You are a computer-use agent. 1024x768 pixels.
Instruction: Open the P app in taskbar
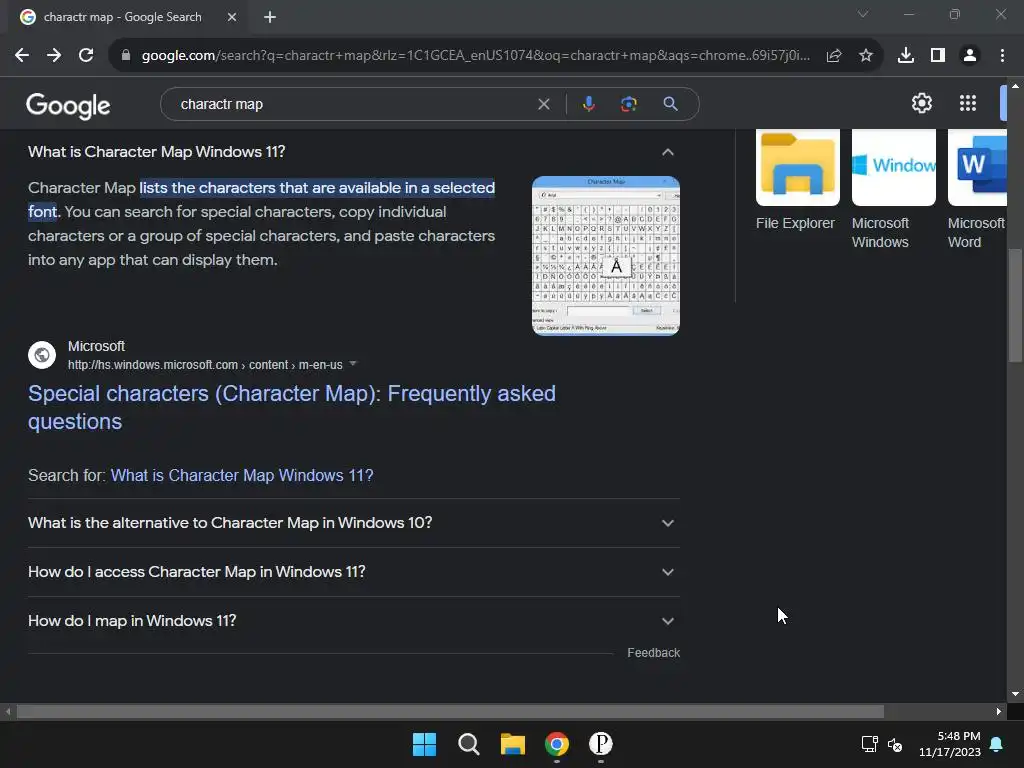(x=601, y=744)
